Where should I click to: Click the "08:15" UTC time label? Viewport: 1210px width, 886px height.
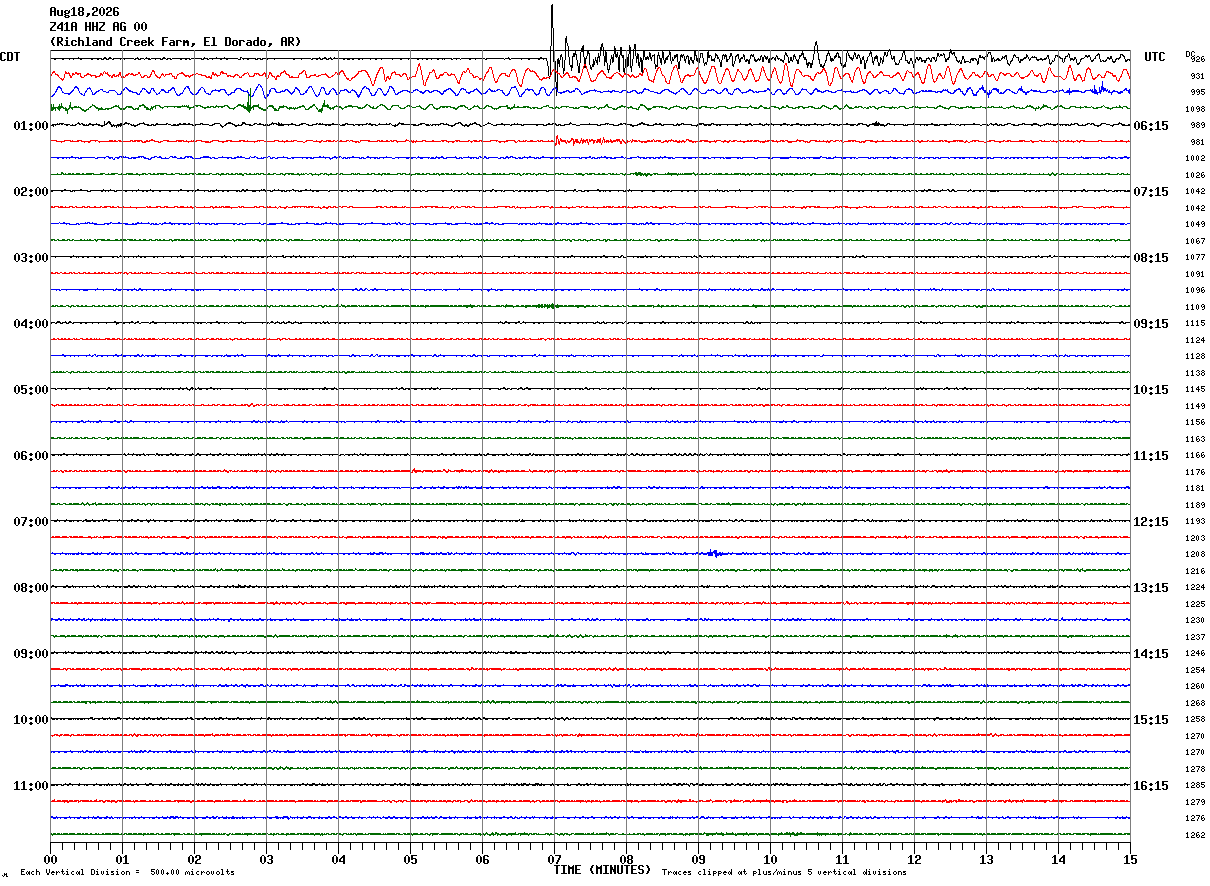pos(1152,258)
